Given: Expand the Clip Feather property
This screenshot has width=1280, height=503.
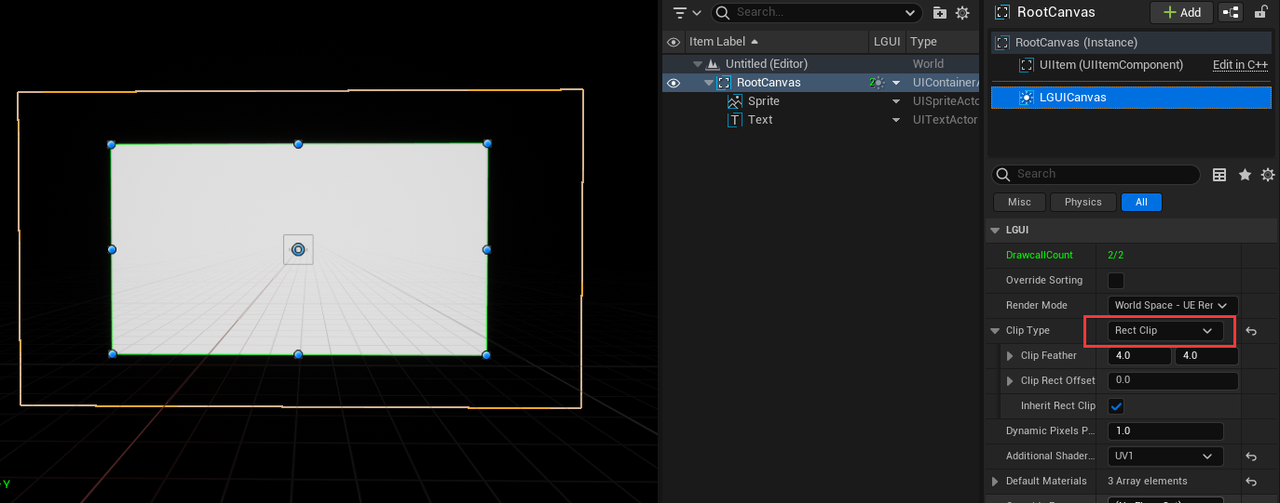Looking at the screenshot, I should coord(1009,356).
